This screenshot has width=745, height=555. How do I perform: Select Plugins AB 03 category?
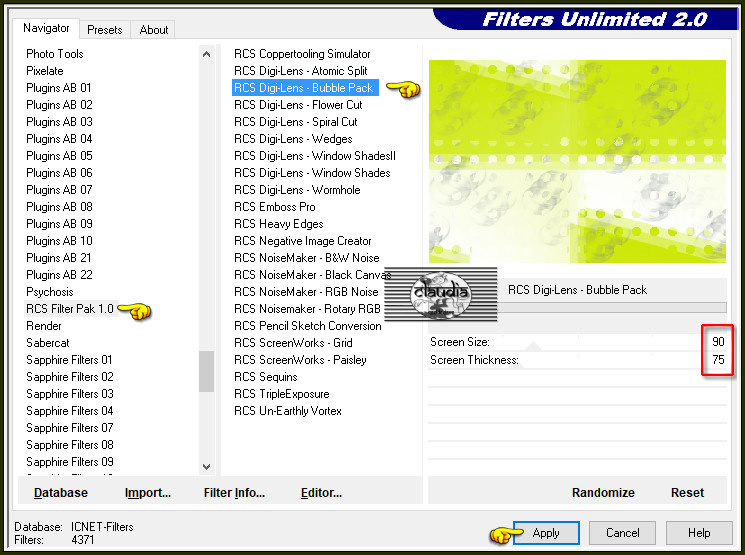click(x=59, y=122)
